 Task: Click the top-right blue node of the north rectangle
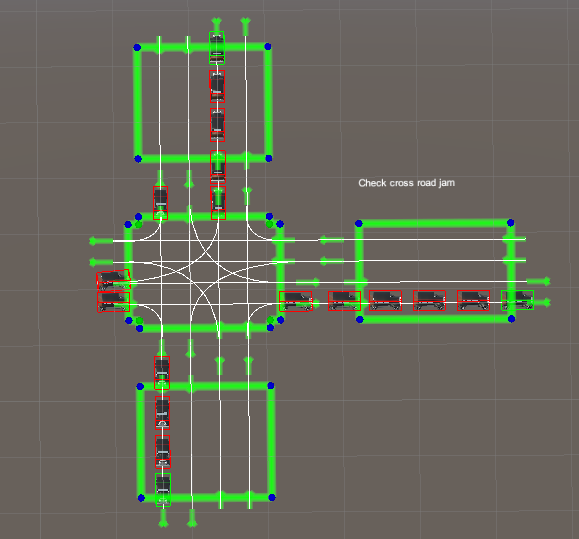tap(268, 47)
